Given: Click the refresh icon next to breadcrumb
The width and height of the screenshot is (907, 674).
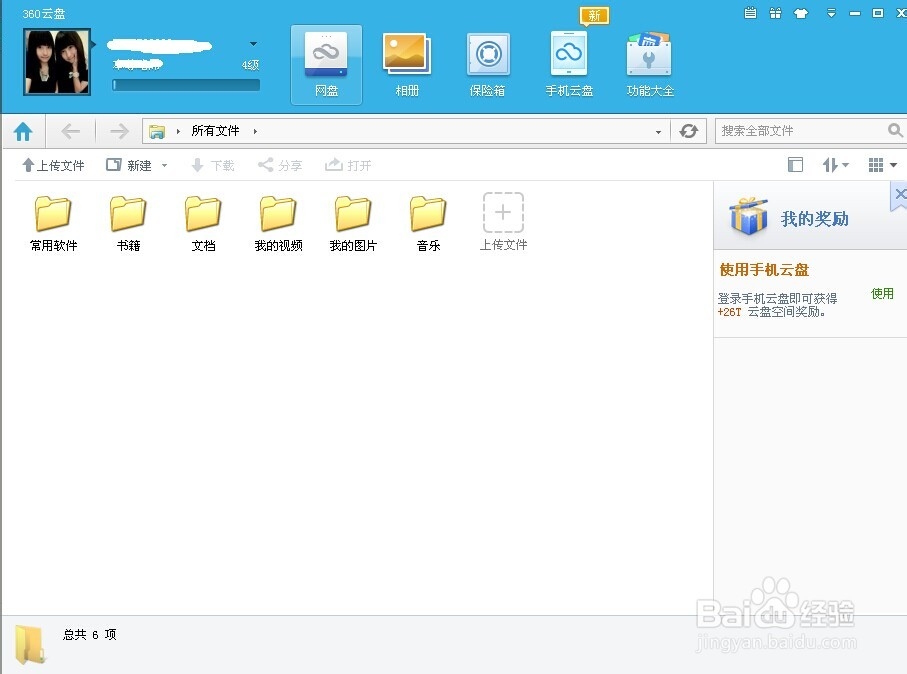Looking at the screenshot, I should click(x=689, y=130).
